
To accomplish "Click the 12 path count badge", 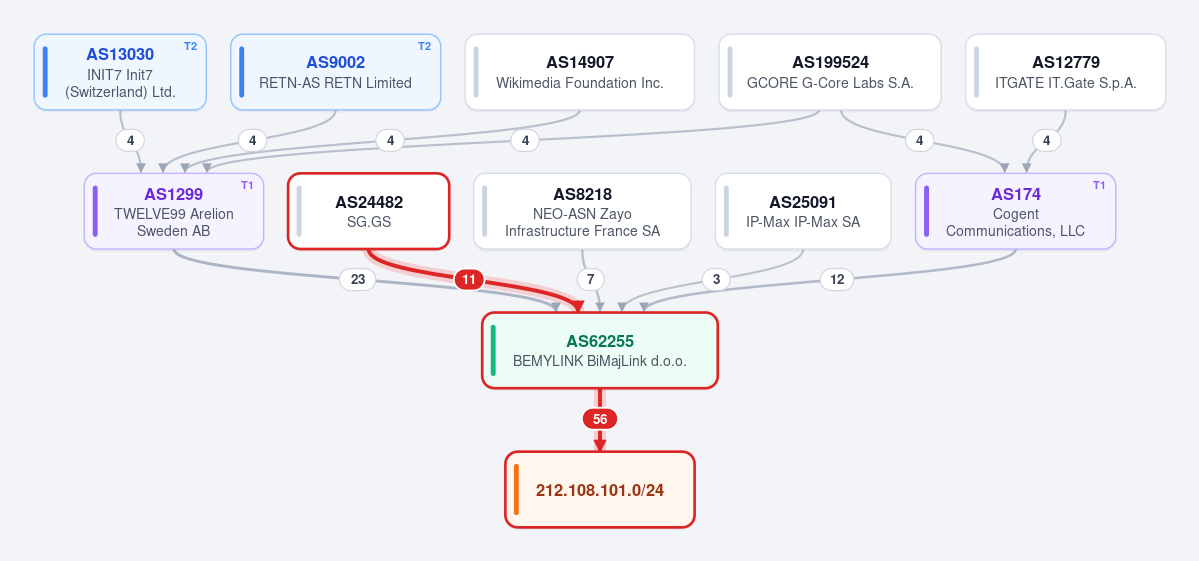I will tap(837, 280).
